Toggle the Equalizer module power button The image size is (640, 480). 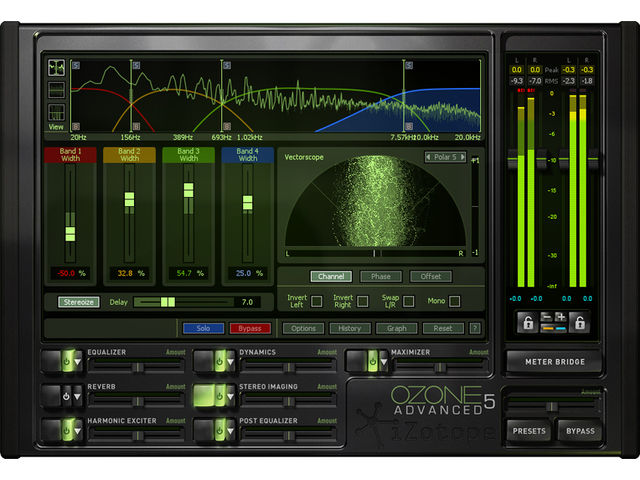pyautogui.click(x=67, y=362)
